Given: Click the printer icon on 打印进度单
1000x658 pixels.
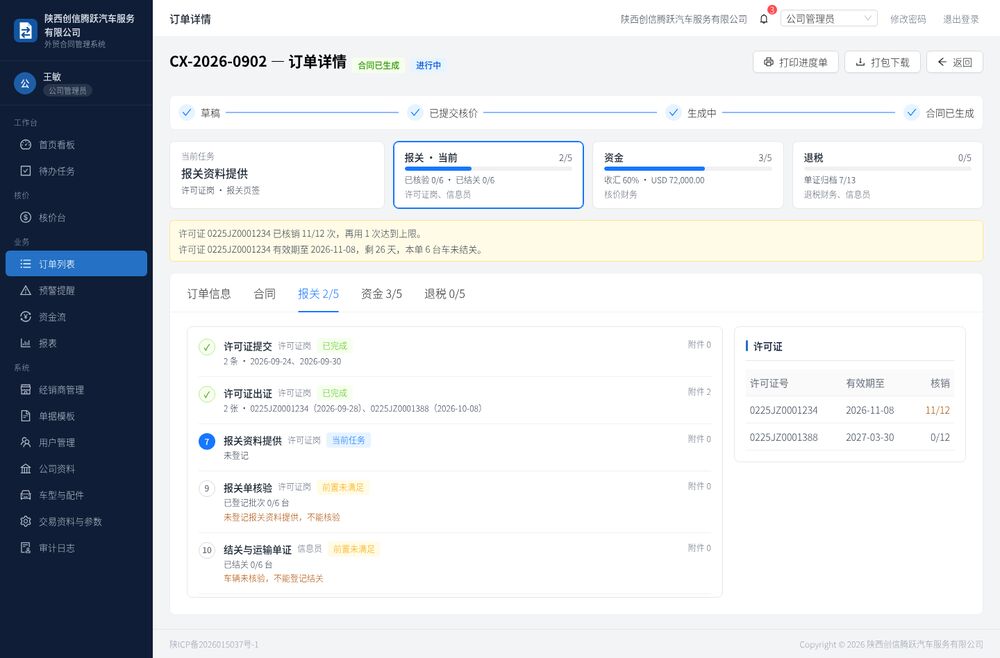Looking at the screenshot, I should coord(768,62).
